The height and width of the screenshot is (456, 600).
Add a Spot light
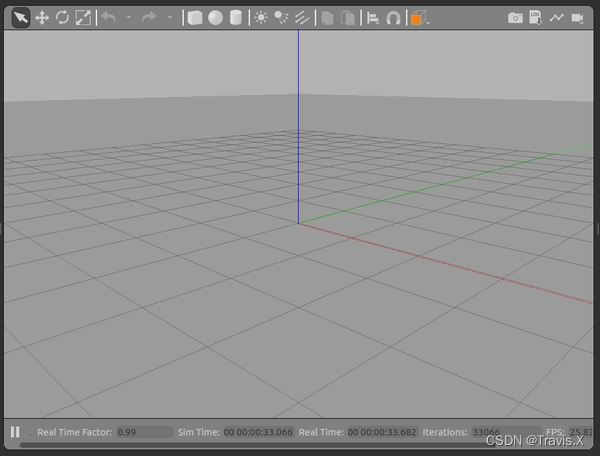coord(281,18)
